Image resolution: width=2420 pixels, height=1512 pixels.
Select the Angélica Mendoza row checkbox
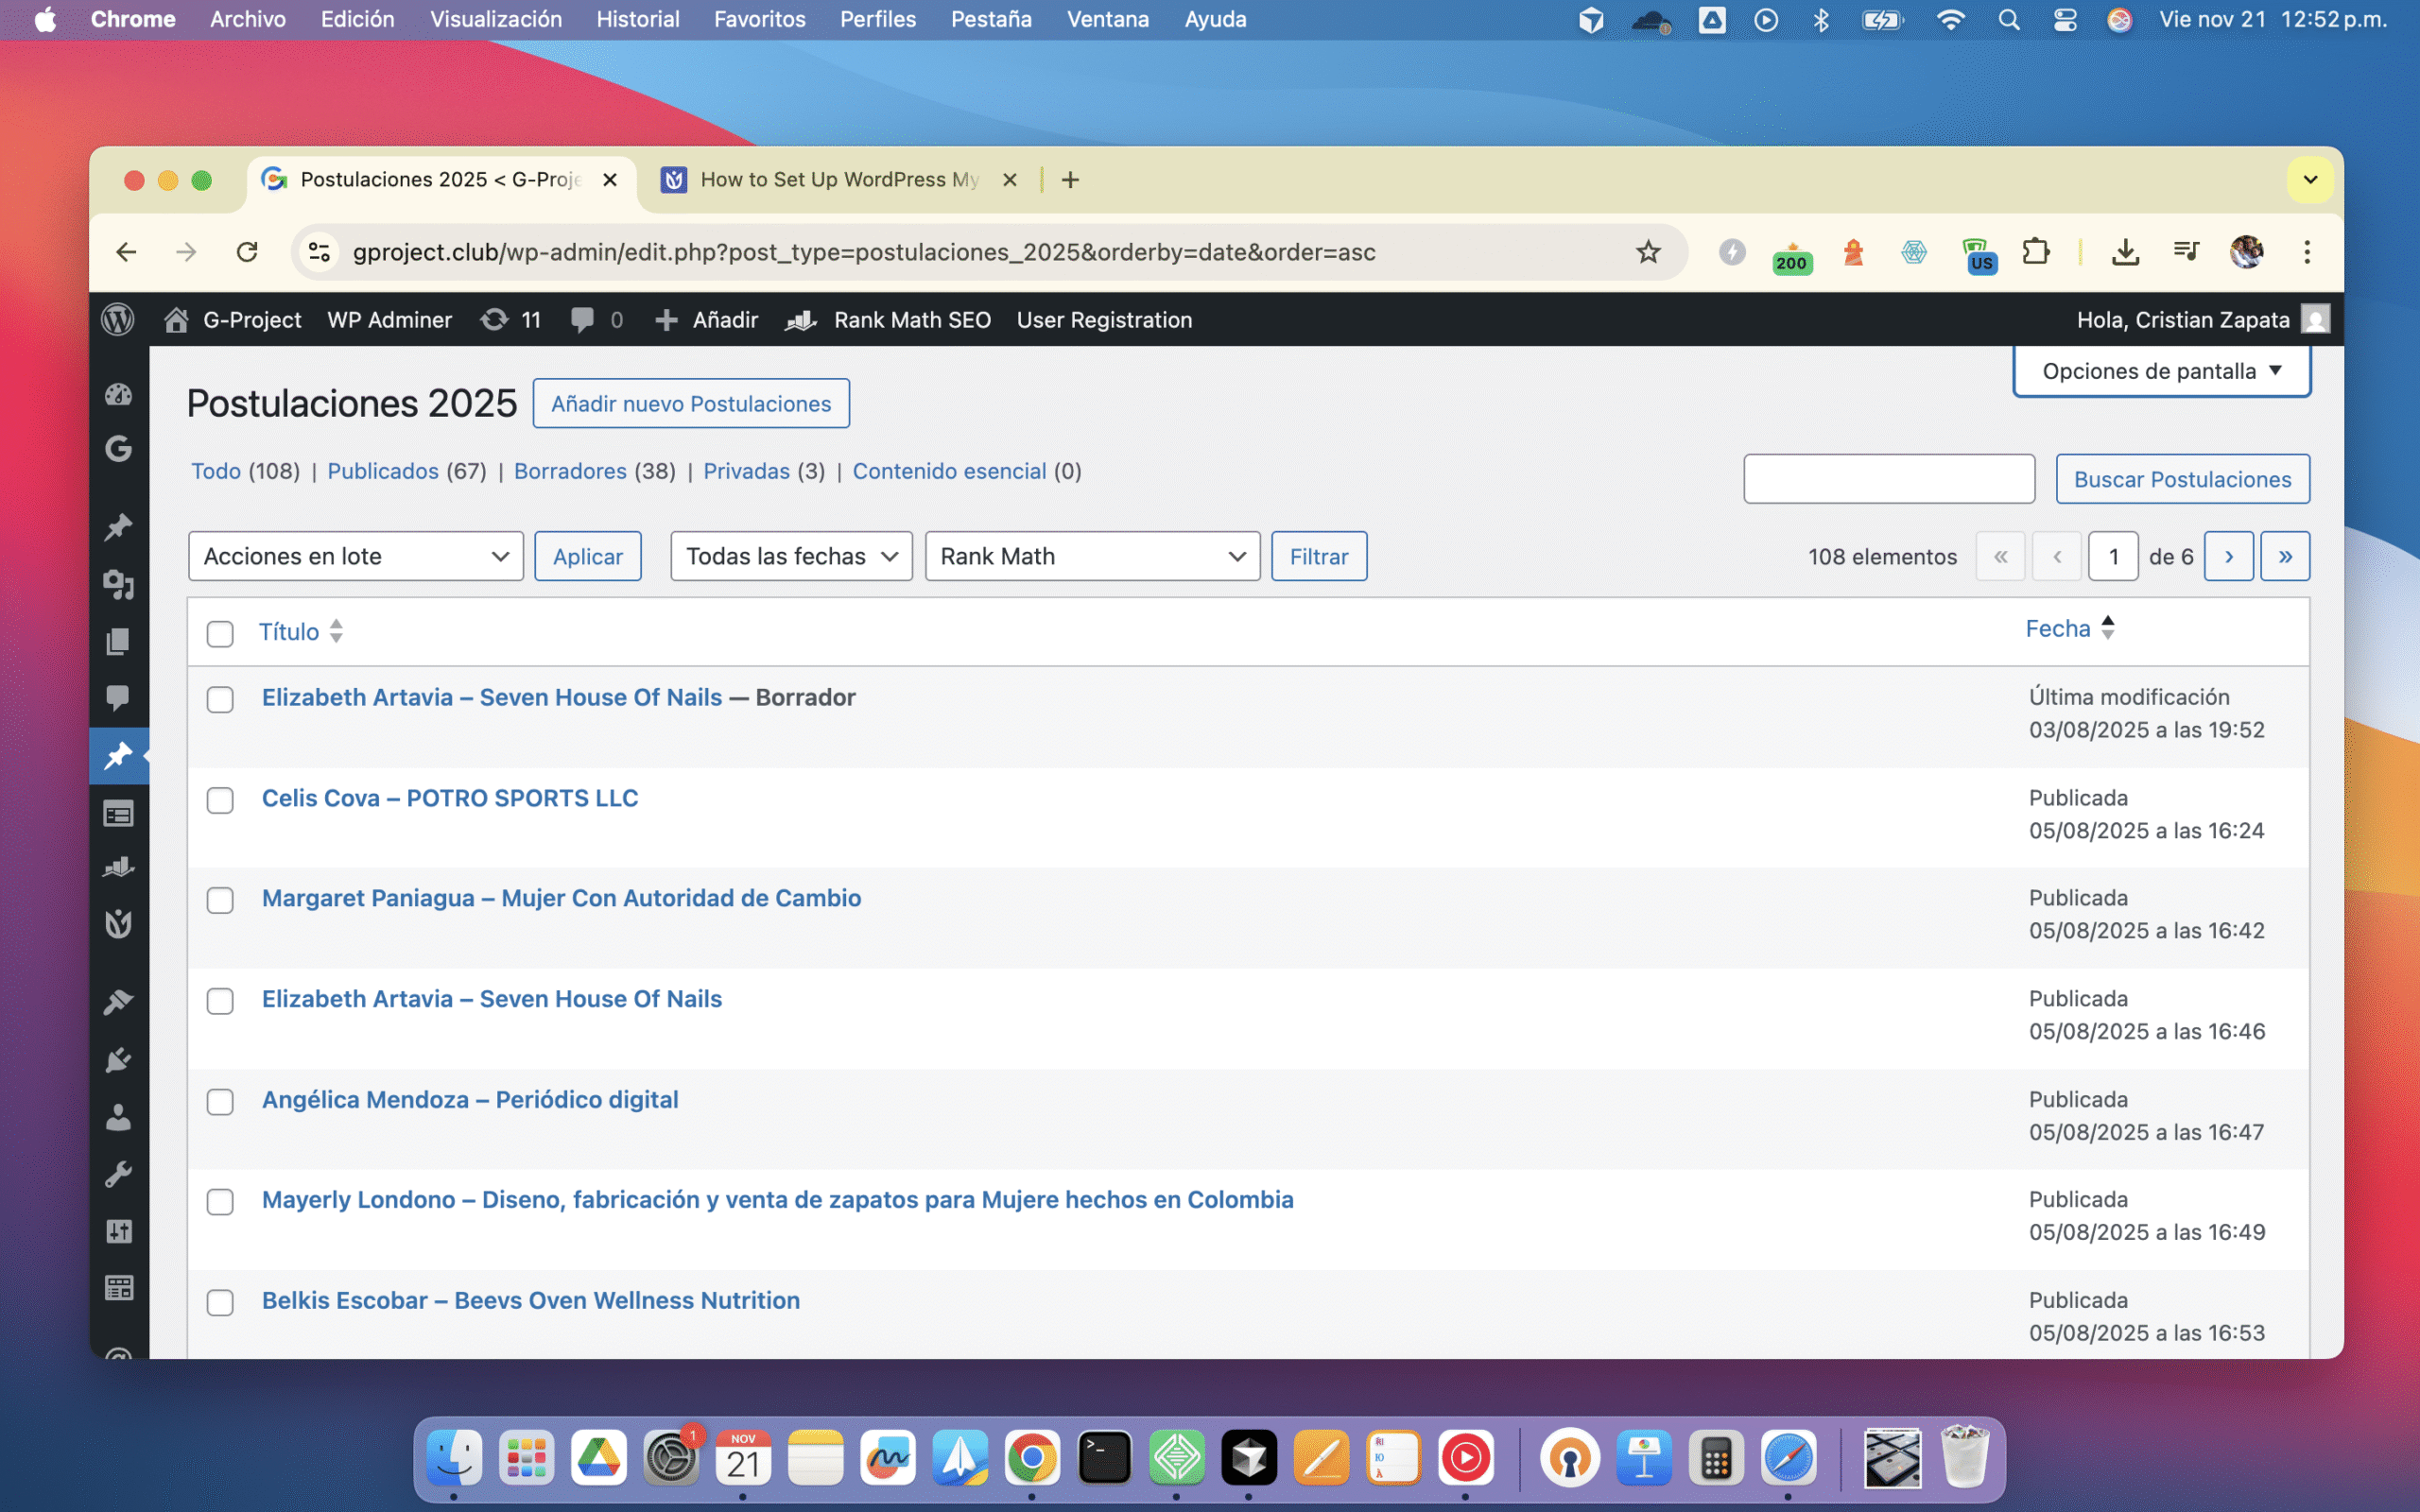coord(220,1101)
